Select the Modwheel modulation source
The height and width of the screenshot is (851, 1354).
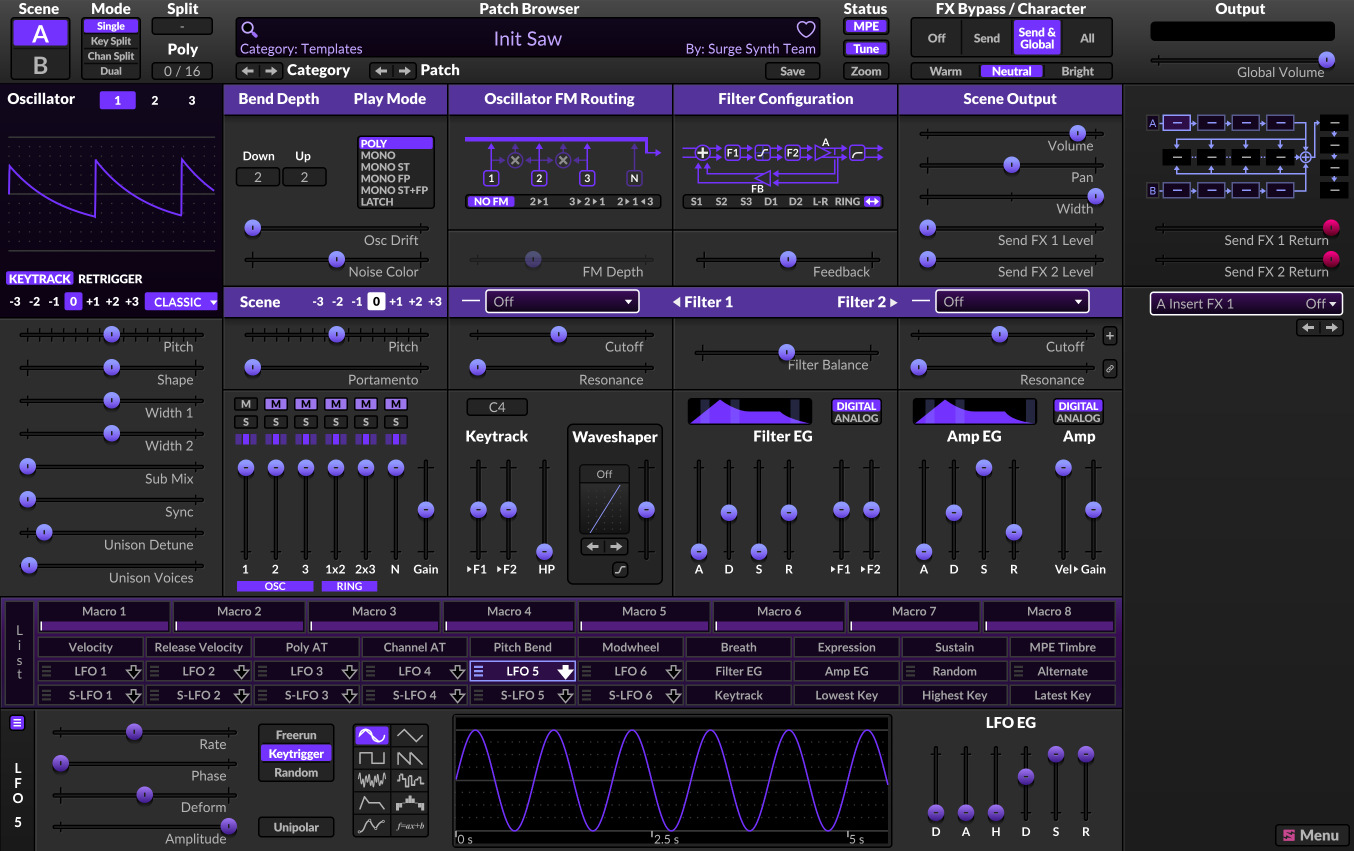(631, 647)
